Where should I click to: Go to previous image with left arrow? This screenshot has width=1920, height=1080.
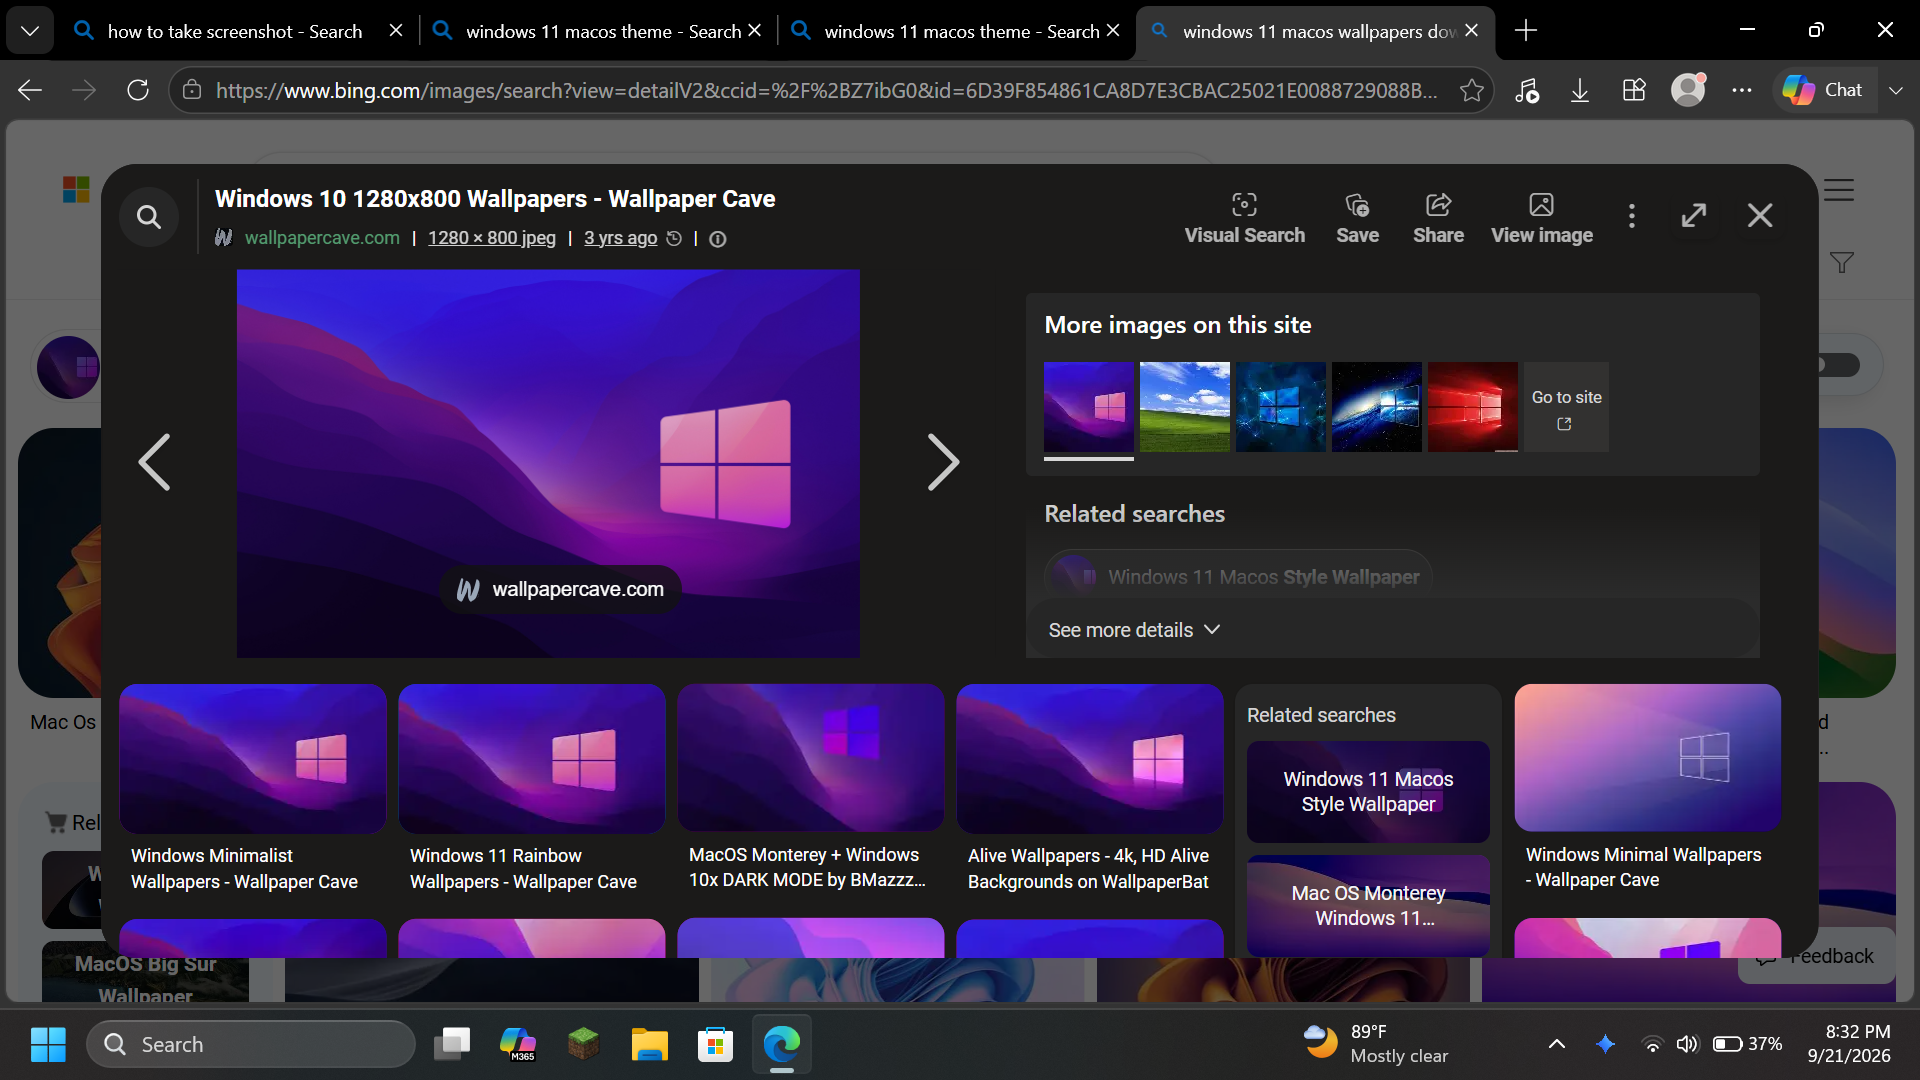click(x=154, y=462)
